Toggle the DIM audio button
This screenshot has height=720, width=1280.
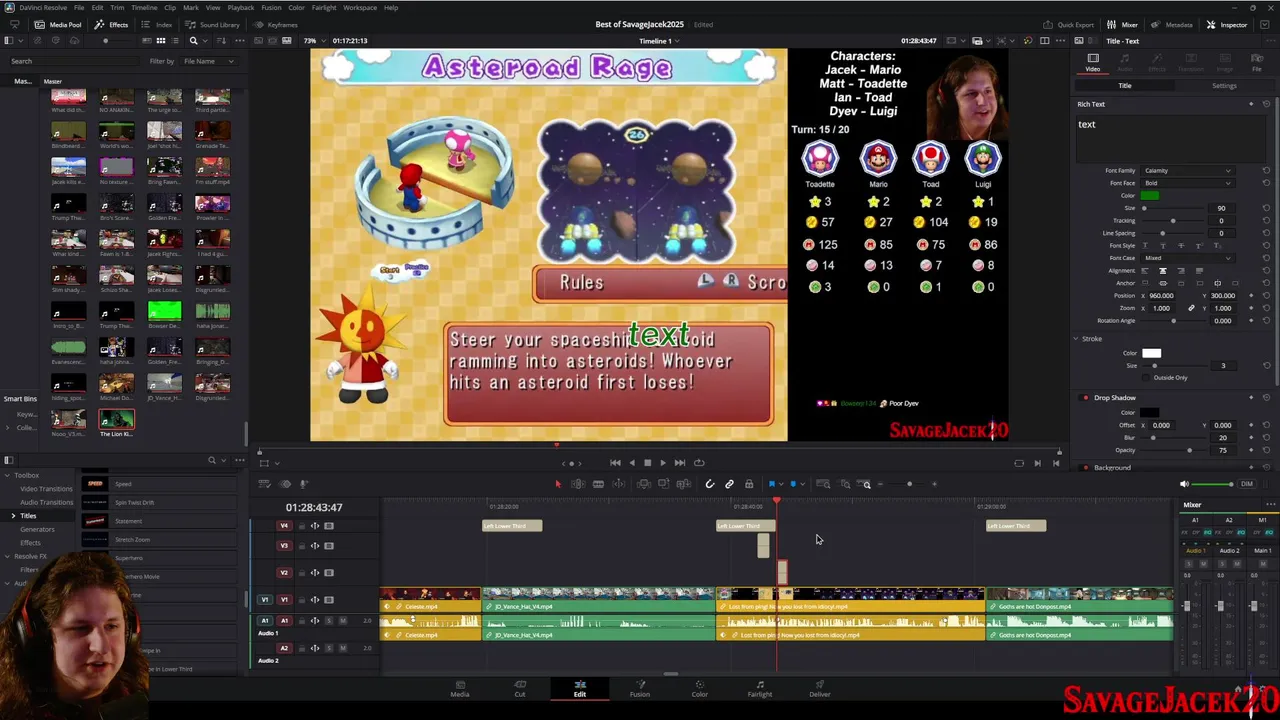pos(1246,484)
